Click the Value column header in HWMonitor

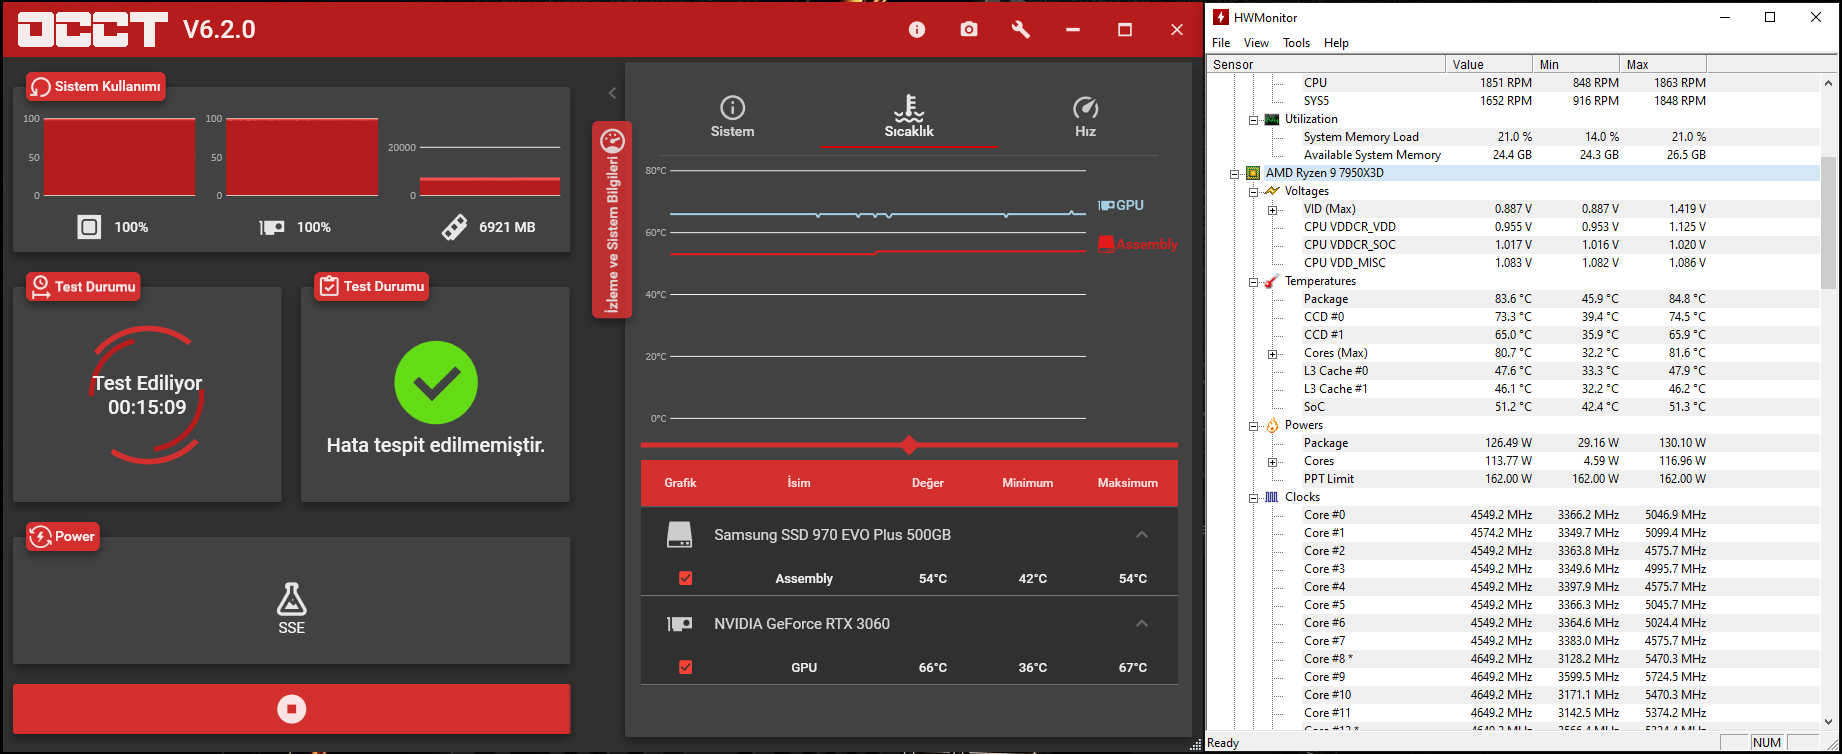(1489, 64)
